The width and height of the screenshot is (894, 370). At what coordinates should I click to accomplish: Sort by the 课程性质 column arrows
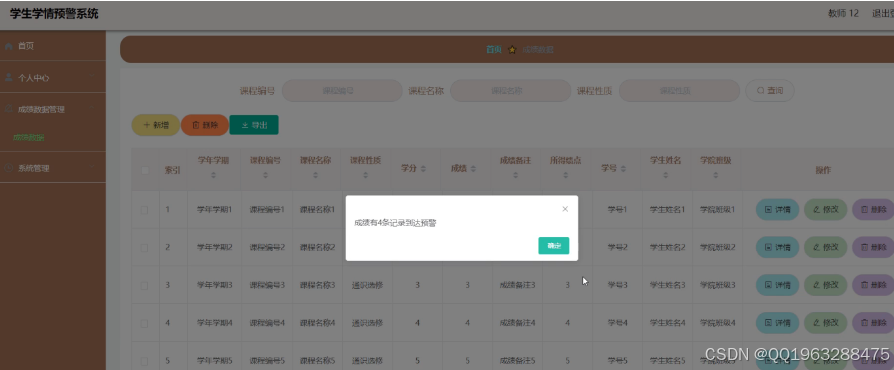click(x=365, y=176)
